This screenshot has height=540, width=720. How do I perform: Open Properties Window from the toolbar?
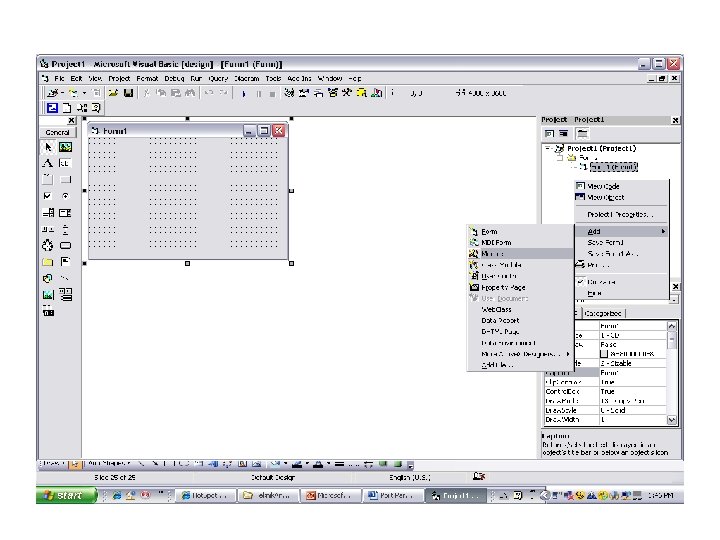click(304, 93)
